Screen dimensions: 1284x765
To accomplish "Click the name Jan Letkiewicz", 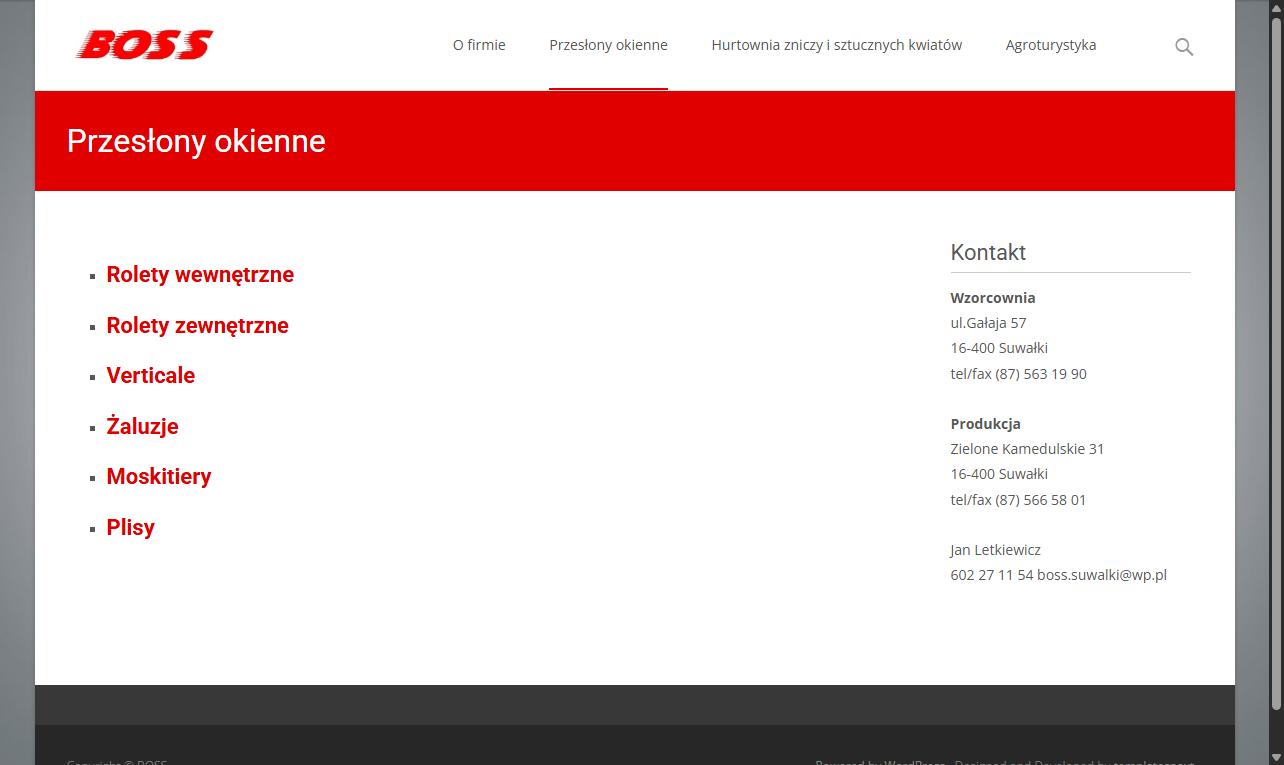I will point(995,550).
